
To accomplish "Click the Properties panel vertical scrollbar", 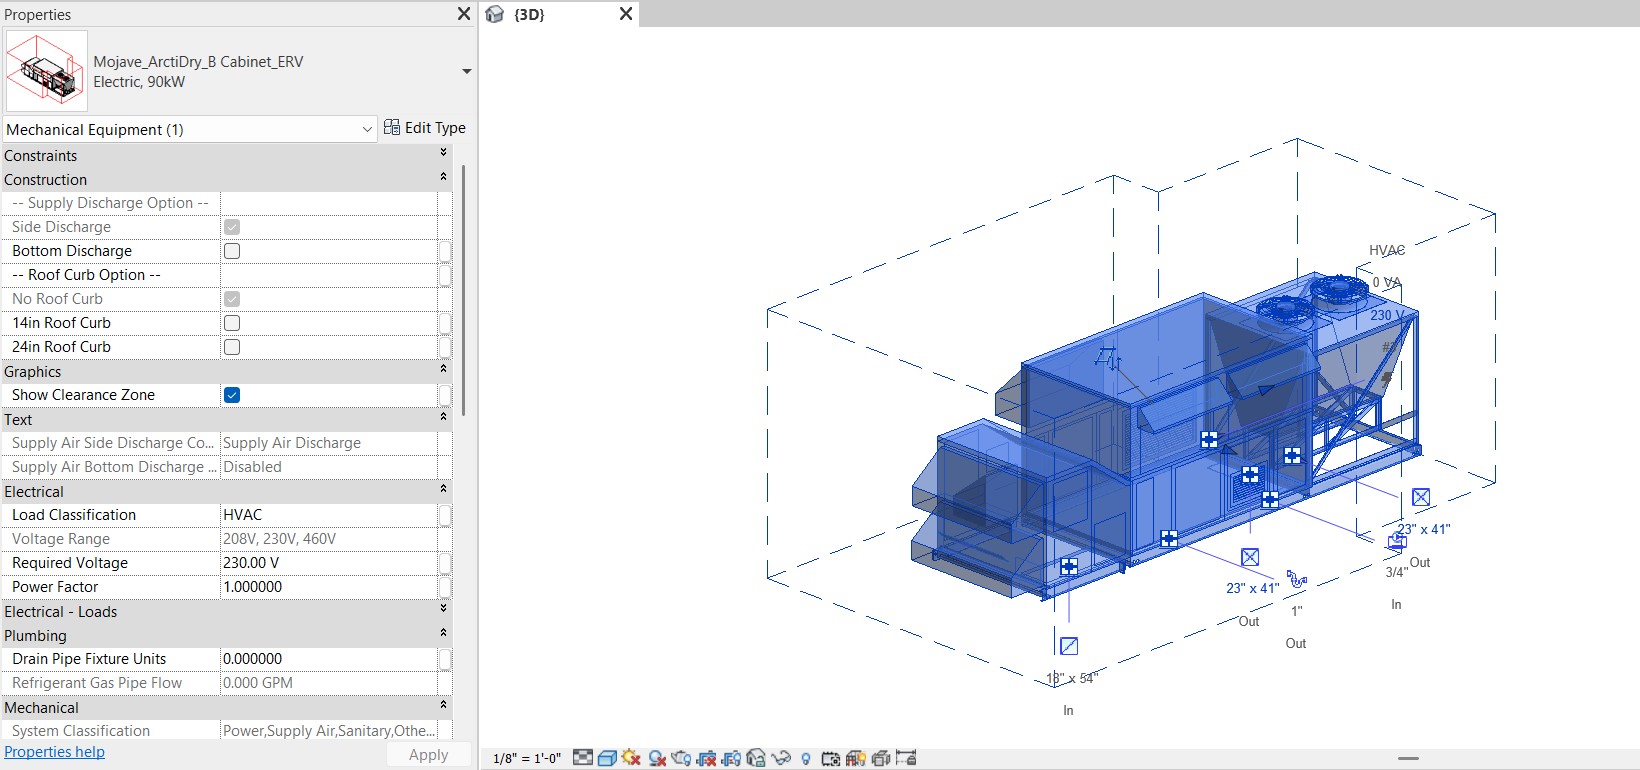I will 463,290.
